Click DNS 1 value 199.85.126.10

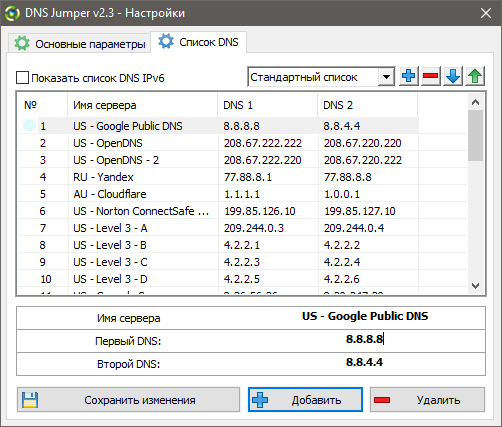click(x=260, y=211)
